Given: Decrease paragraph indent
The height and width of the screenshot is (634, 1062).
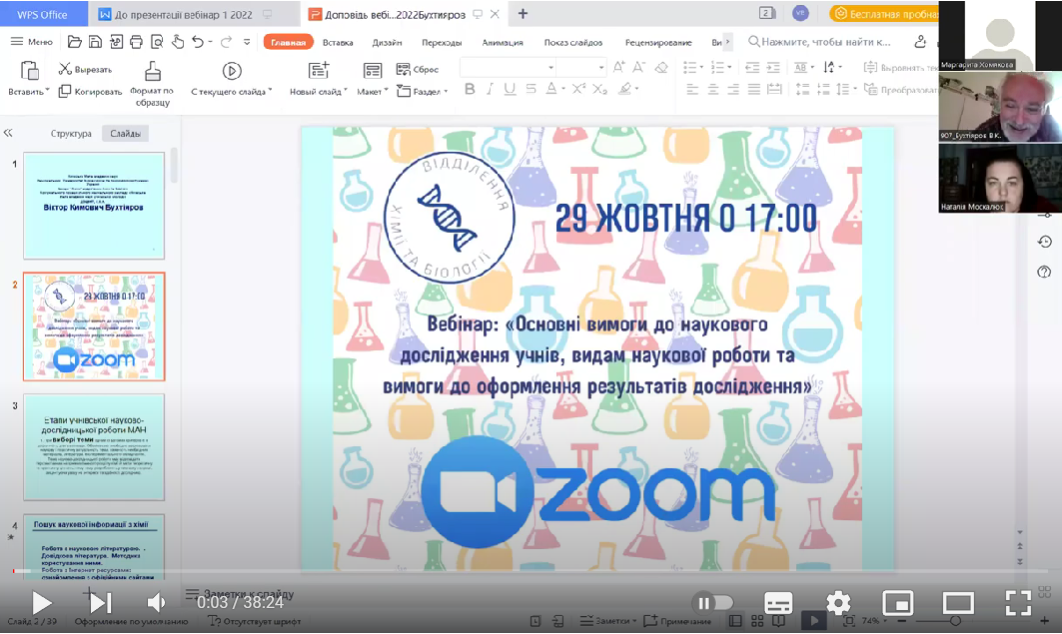Looking at the screenshot, I should pyautogui.click(x=752, y=67).
